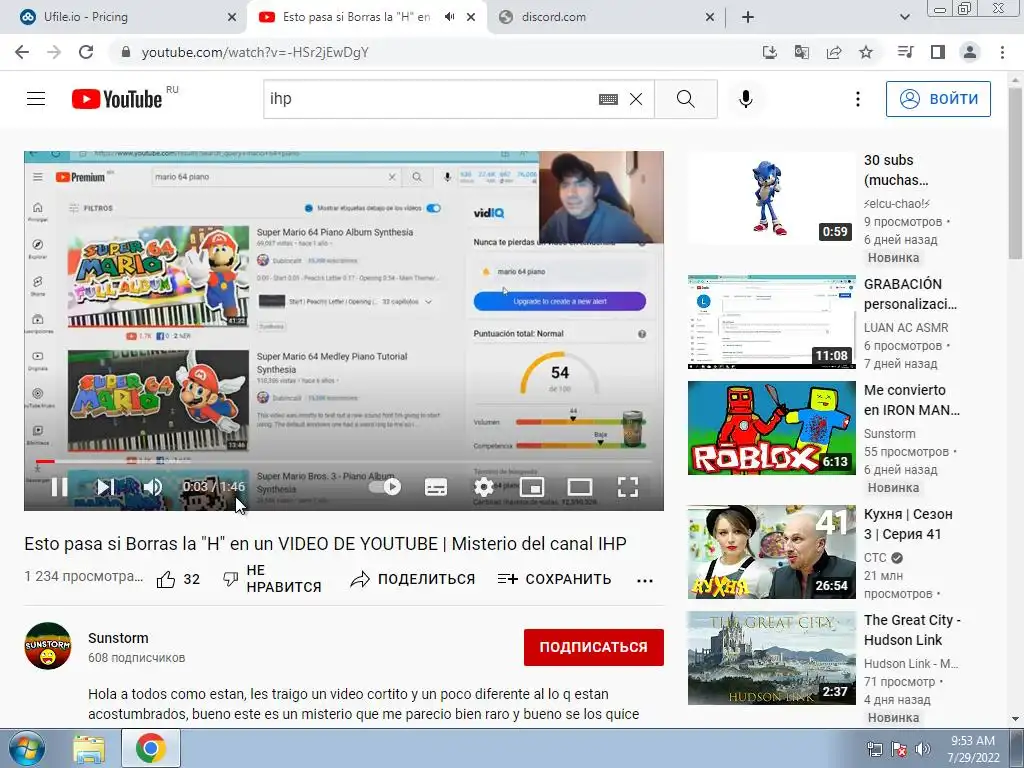Open Sunstorm channel avatar
This screenshot has width=1024, height=768.
coord(48,646)
